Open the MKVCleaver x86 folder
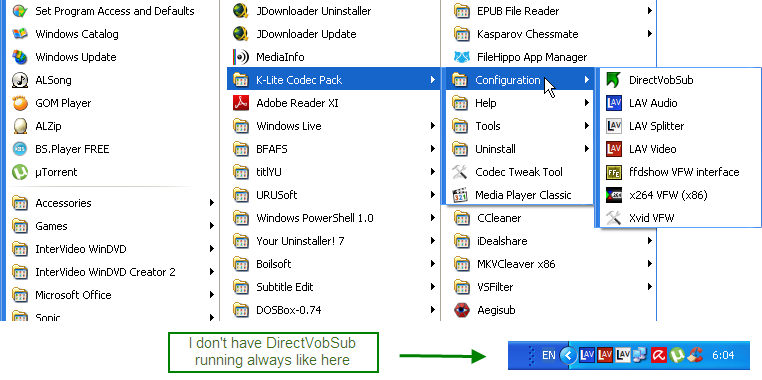Screen dimensions: 762x380 tap(549, 264)
